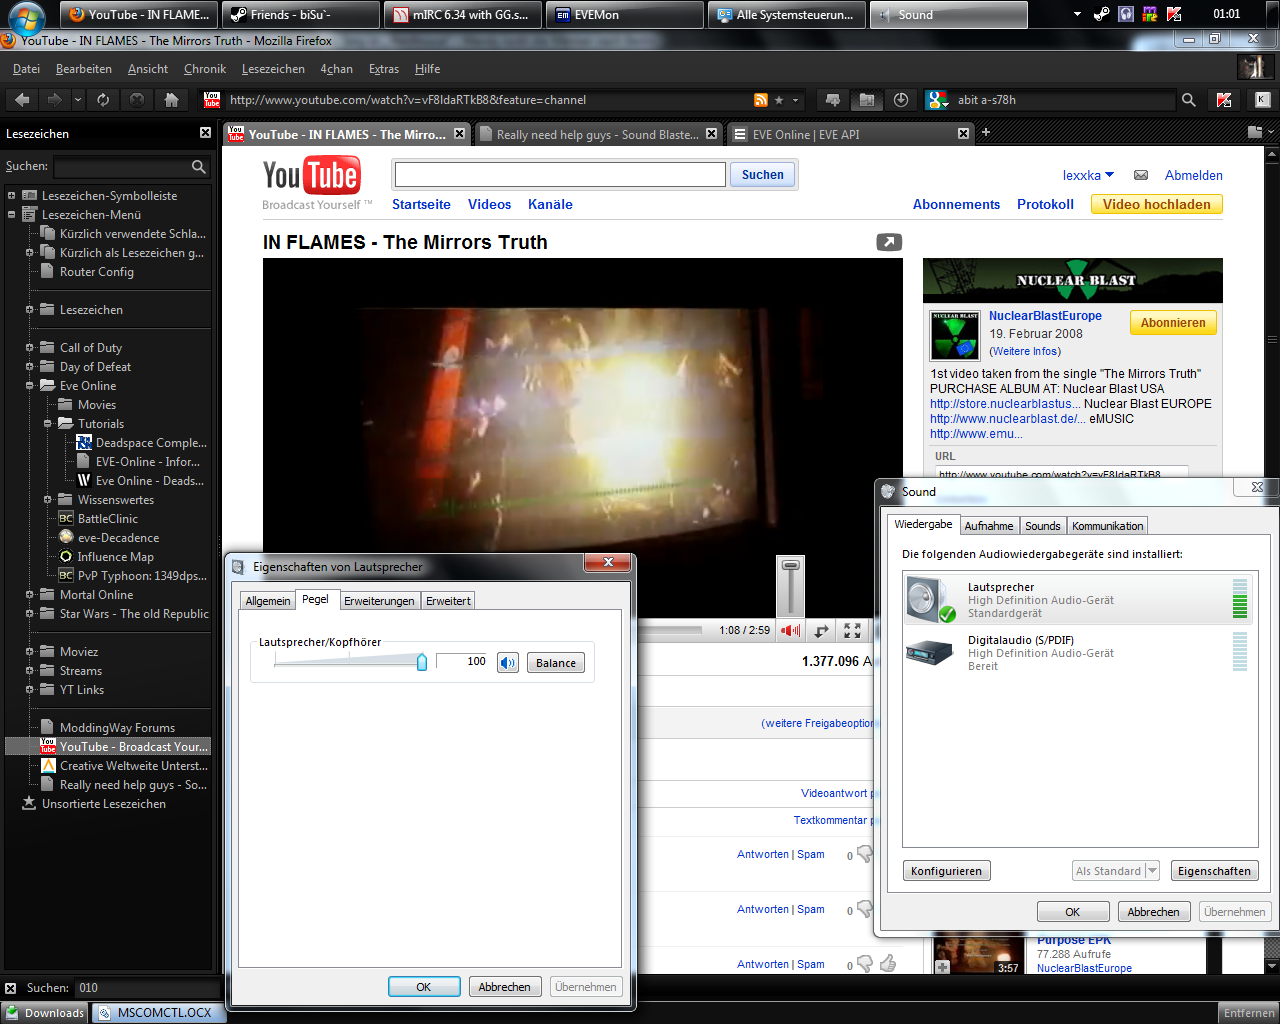Viewport: 1280px width, 1024px height.
Task: Open the Lesezeichen menu in the menu bar
Action: click(273, 69)
